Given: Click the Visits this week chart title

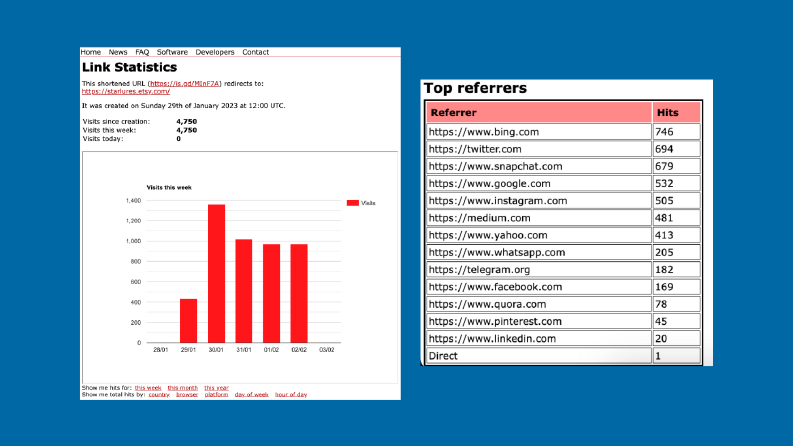Looking at the screenshot, I should coord(169,188).
